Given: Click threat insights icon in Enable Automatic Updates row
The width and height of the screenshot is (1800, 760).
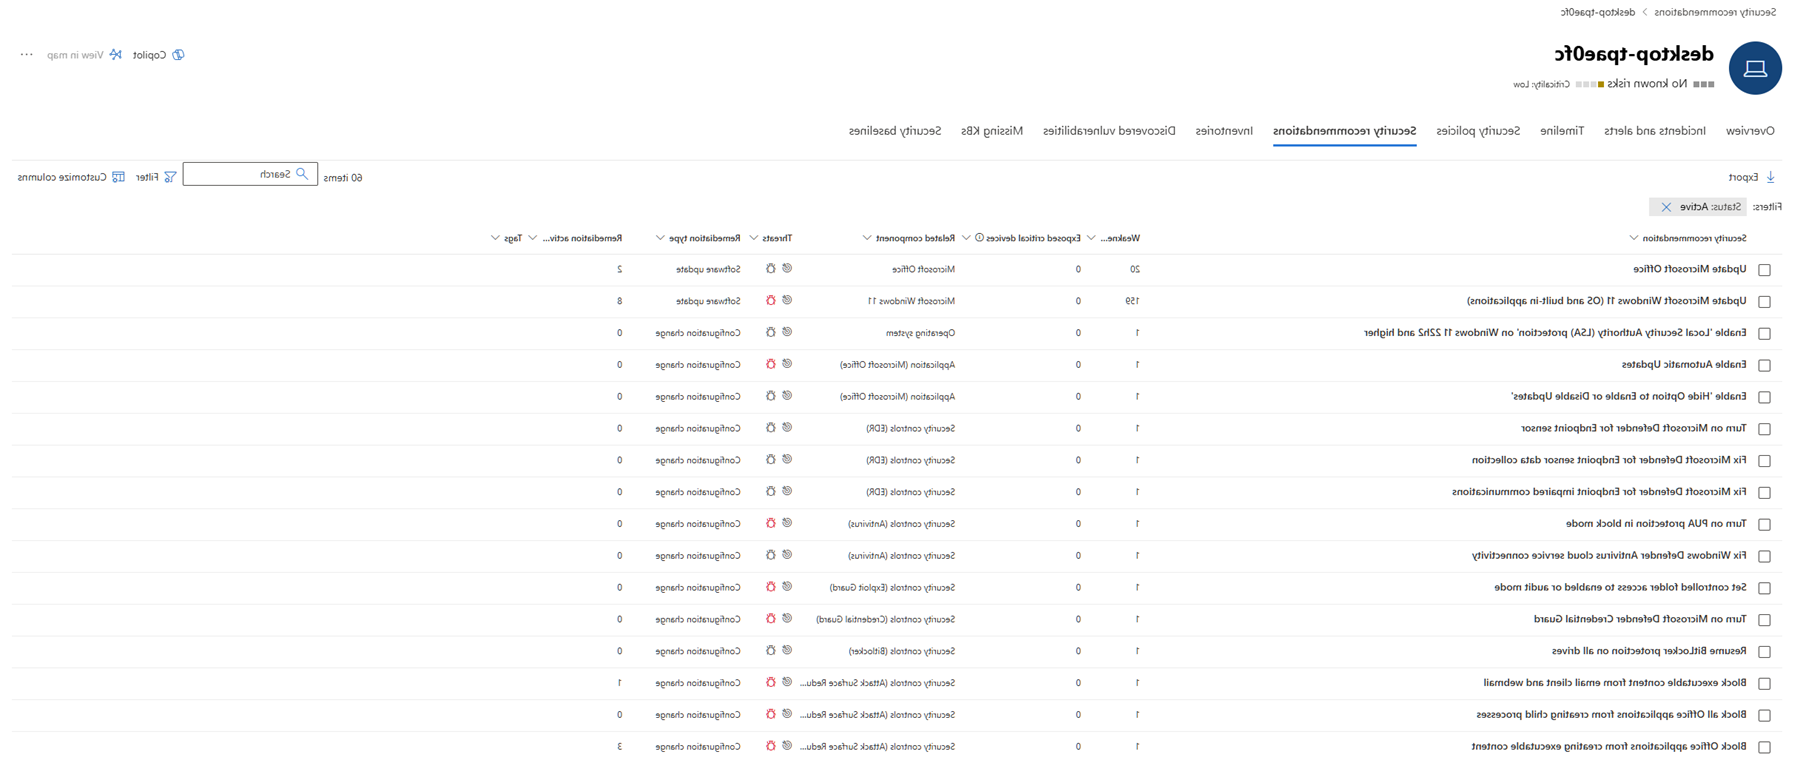Looking at the screenshot, I should [x=787, y=365].
